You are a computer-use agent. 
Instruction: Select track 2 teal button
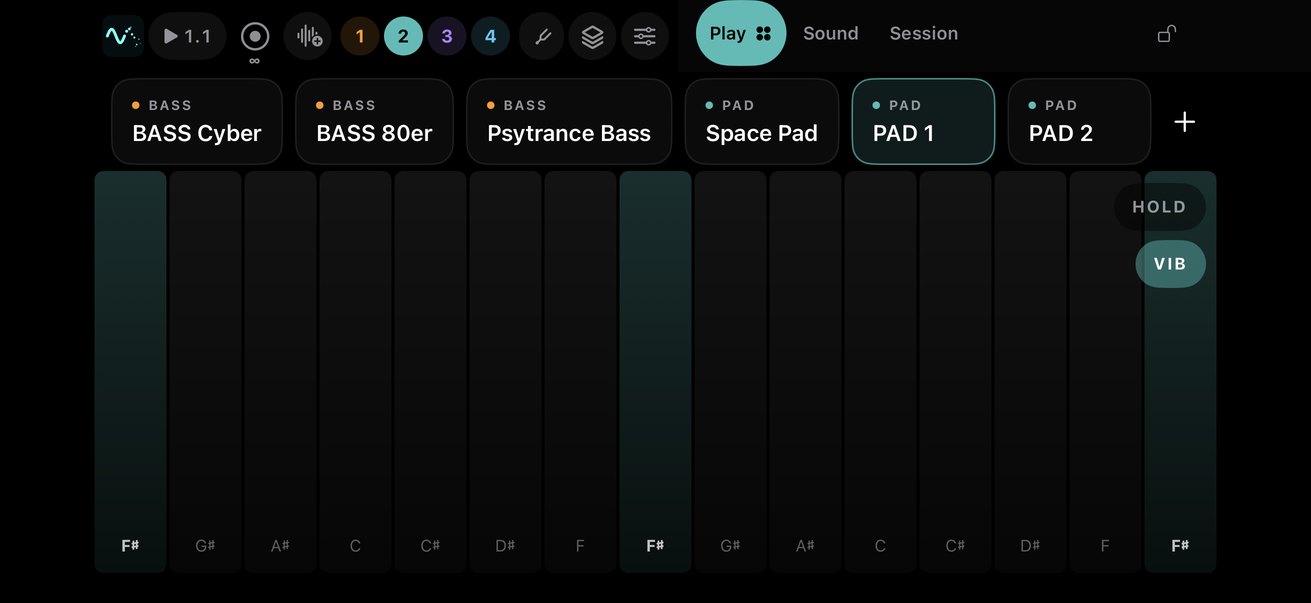pos(403,37)
